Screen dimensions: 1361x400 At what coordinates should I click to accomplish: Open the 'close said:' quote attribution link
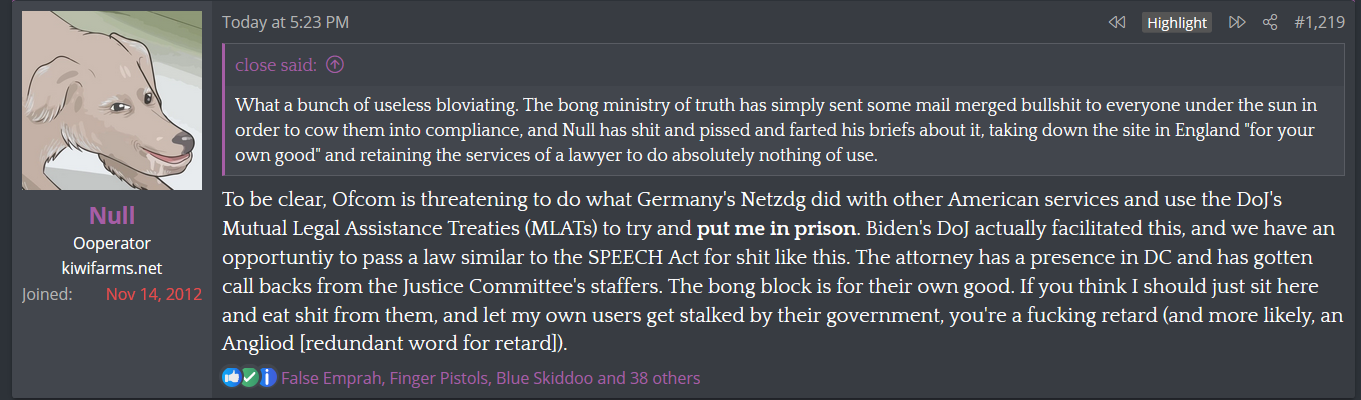pyautogui.click(x=276, y=66)
